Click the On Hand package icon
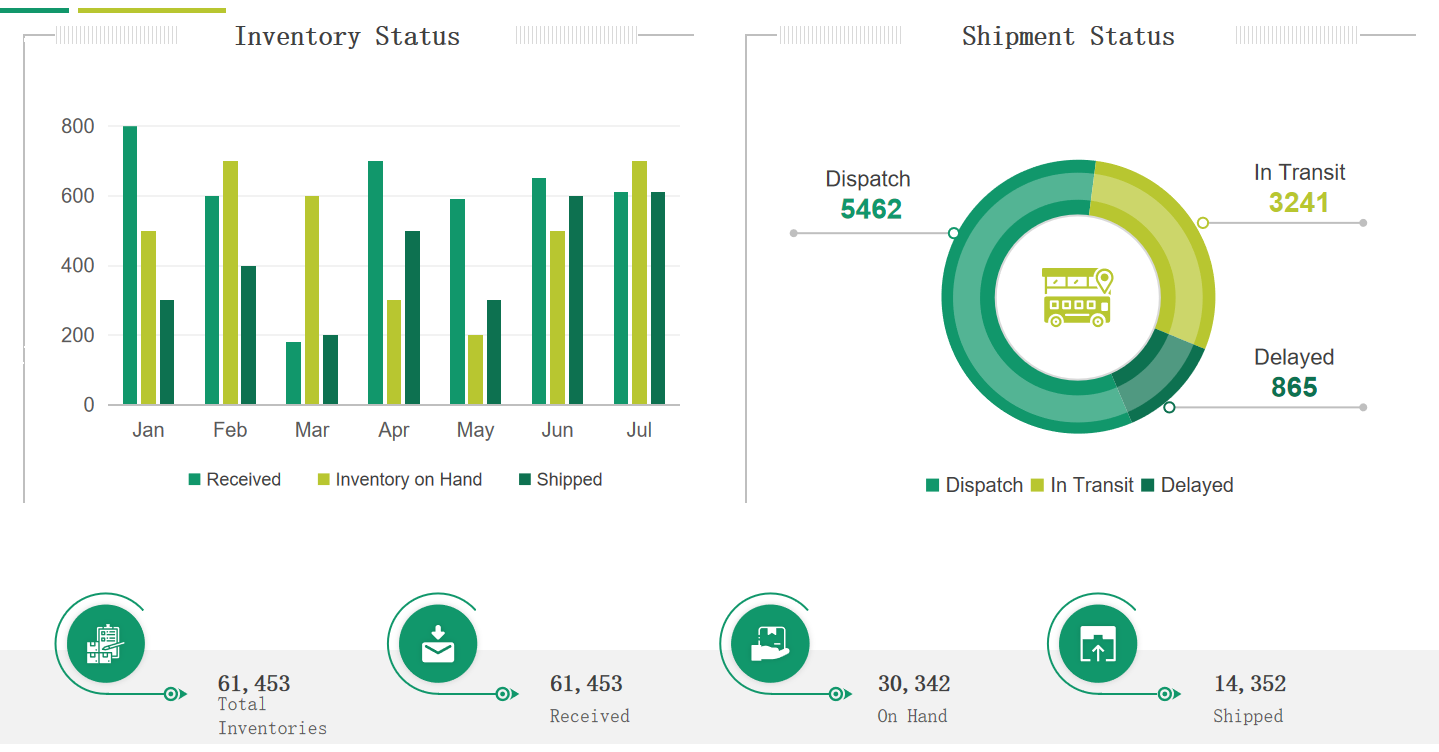Image resolution: width=1439 pixels, height=752 pixels. point(769,644)
